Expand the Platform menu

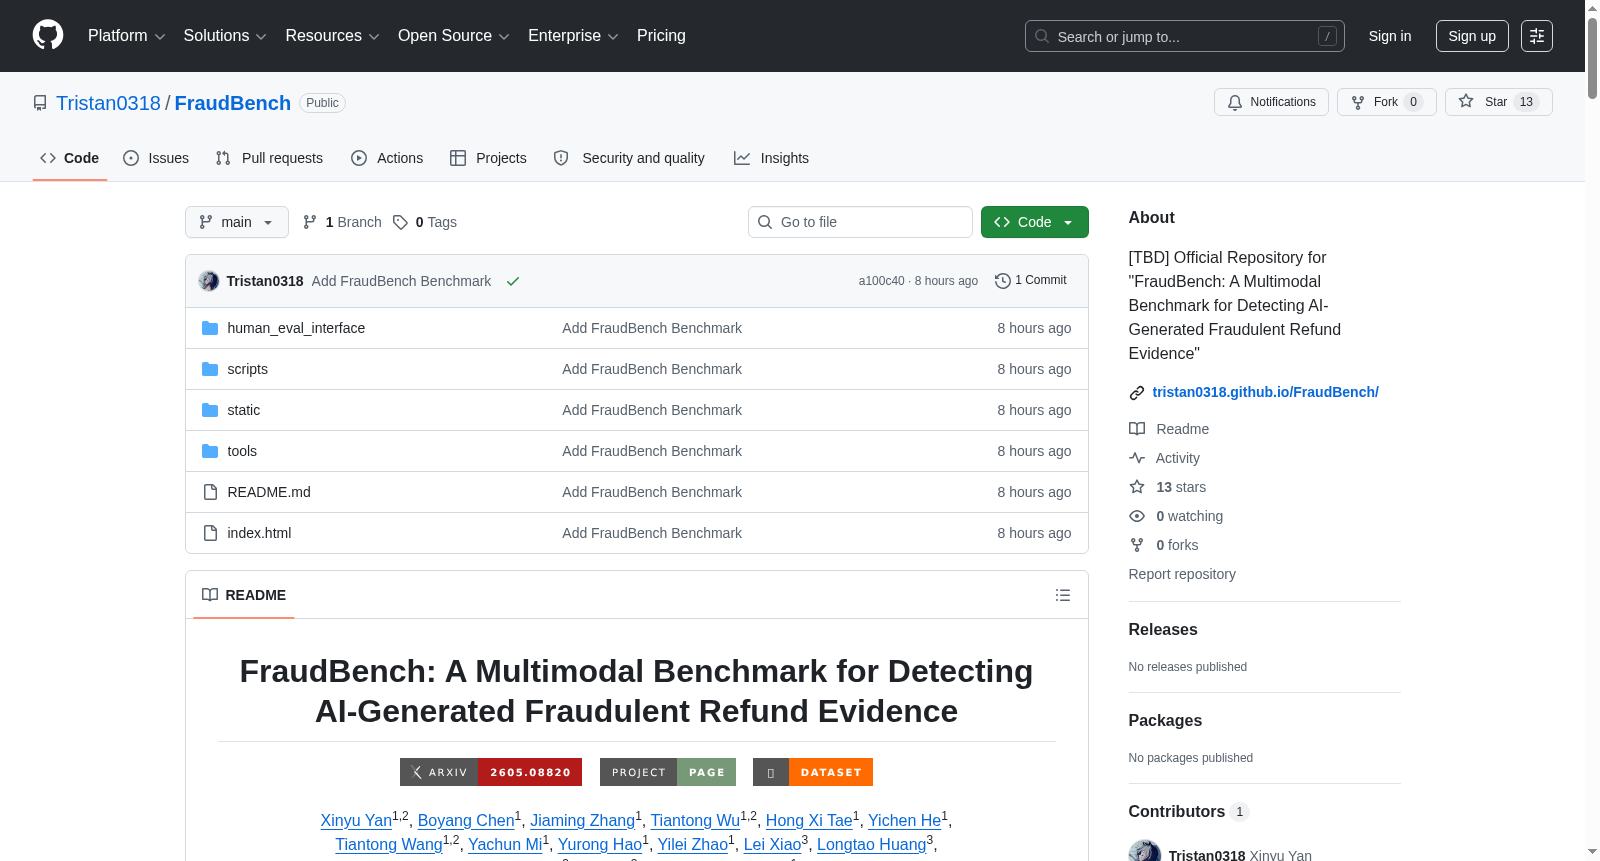pyautogui.click(x=126, y=36)
